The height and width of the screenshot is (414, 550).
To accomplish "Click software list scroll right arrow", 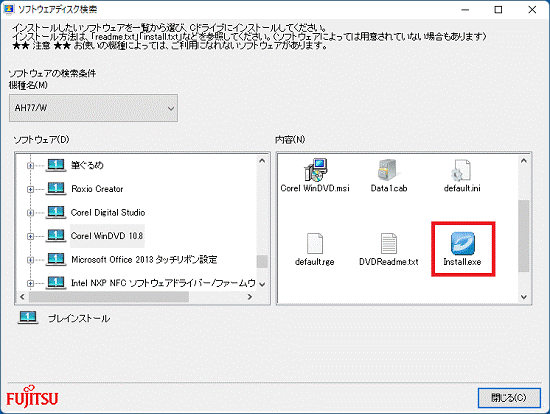I will pos(250,297).
